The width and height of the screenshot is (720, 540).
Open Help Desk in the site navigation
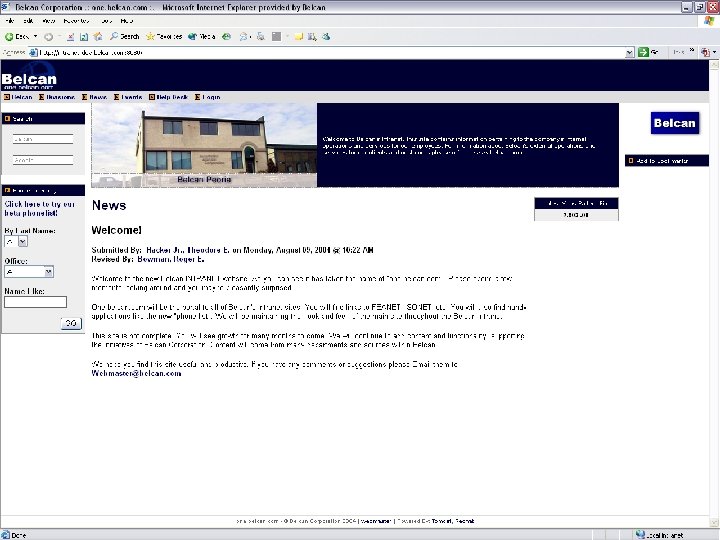[172, 97]
